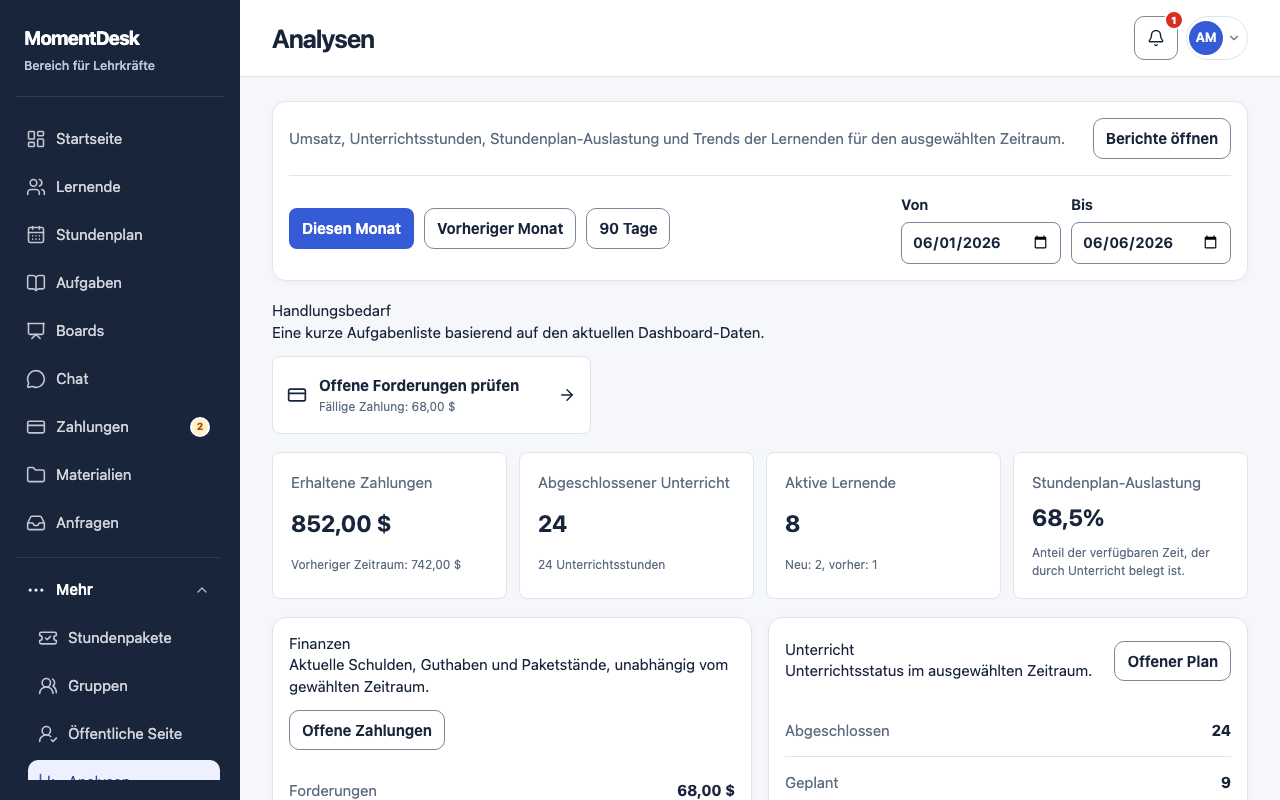
Task: Click the Stundenplan calendar icon
Action: click(x=36, y=235)
